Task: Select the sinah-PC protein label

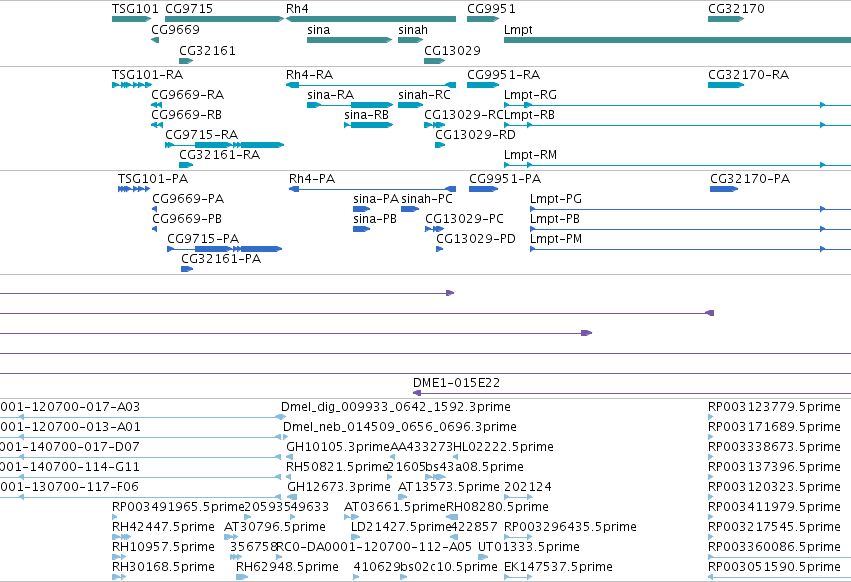Action: click(427, 199)
